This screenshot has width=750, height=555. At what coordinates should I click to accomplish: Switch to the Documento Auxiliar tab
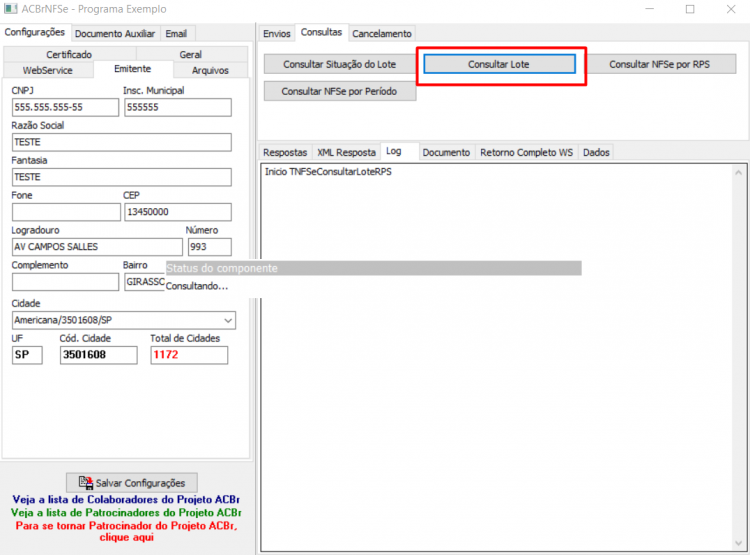click(115, 33)
